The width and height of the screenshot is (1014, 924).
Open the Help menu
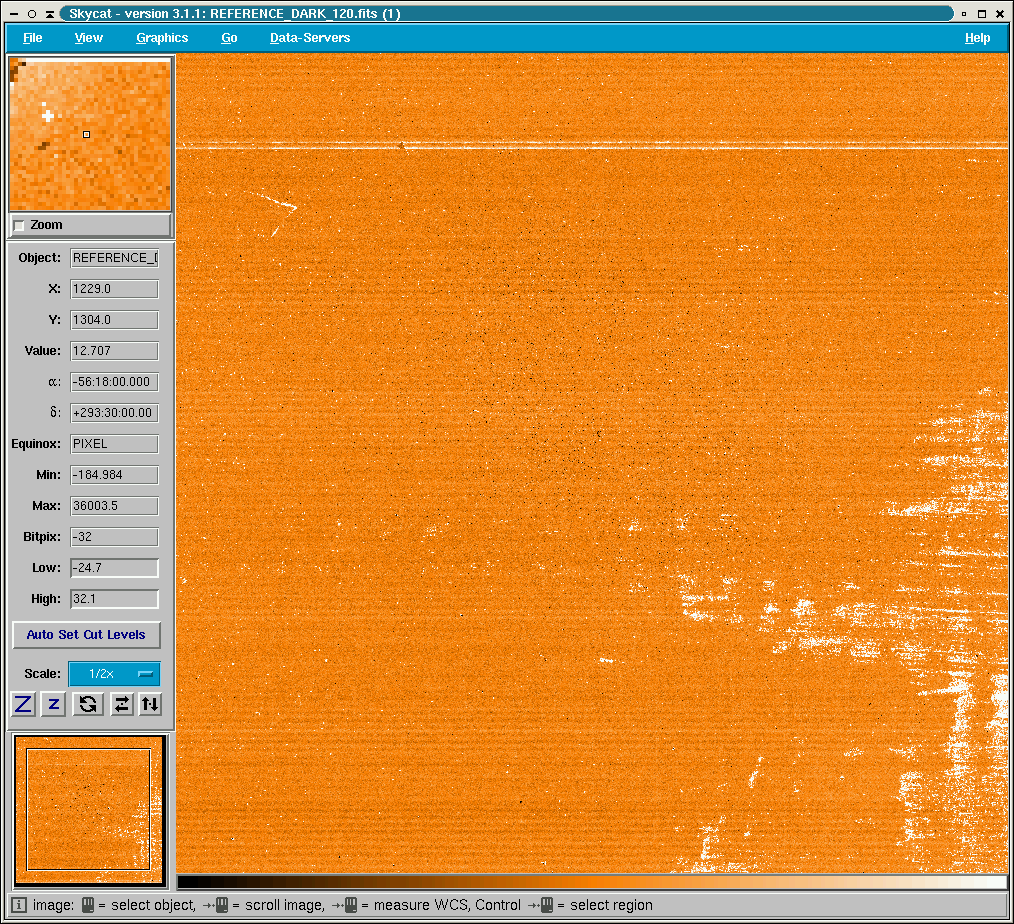coord(977,38)
